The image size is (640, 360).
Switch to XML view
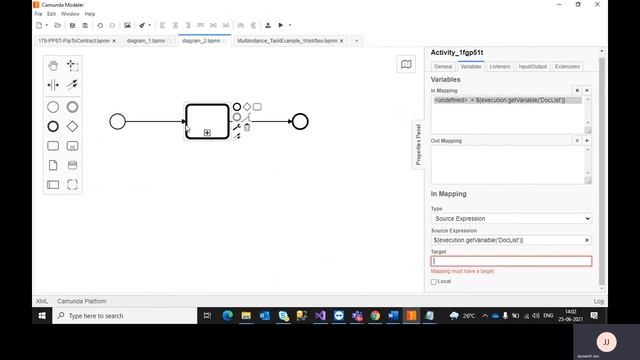(x=42, y=301)
